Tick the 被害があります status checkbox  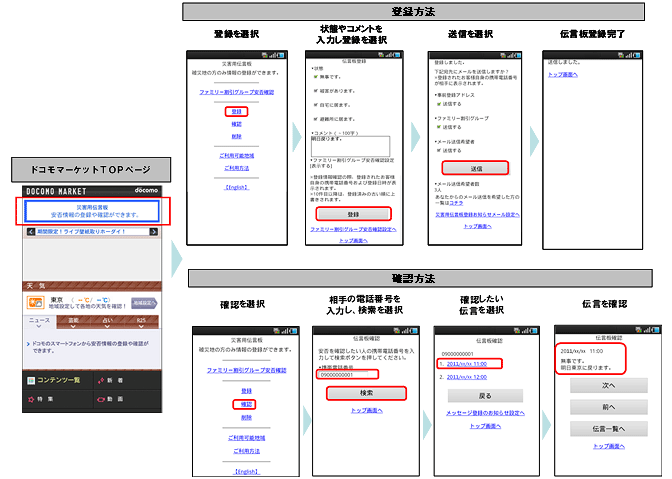316,91
